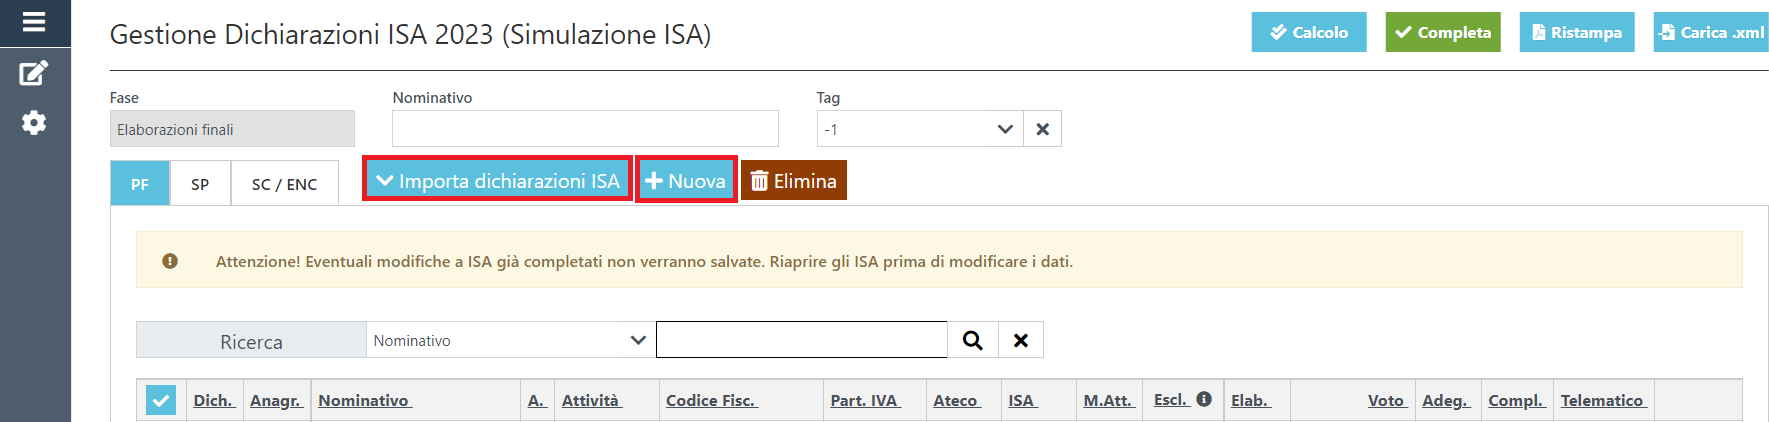The width and height of the screenshot is (1769, 422).
Task: Open the Nominativo search criteria dropdown
Action: [510, 340]
